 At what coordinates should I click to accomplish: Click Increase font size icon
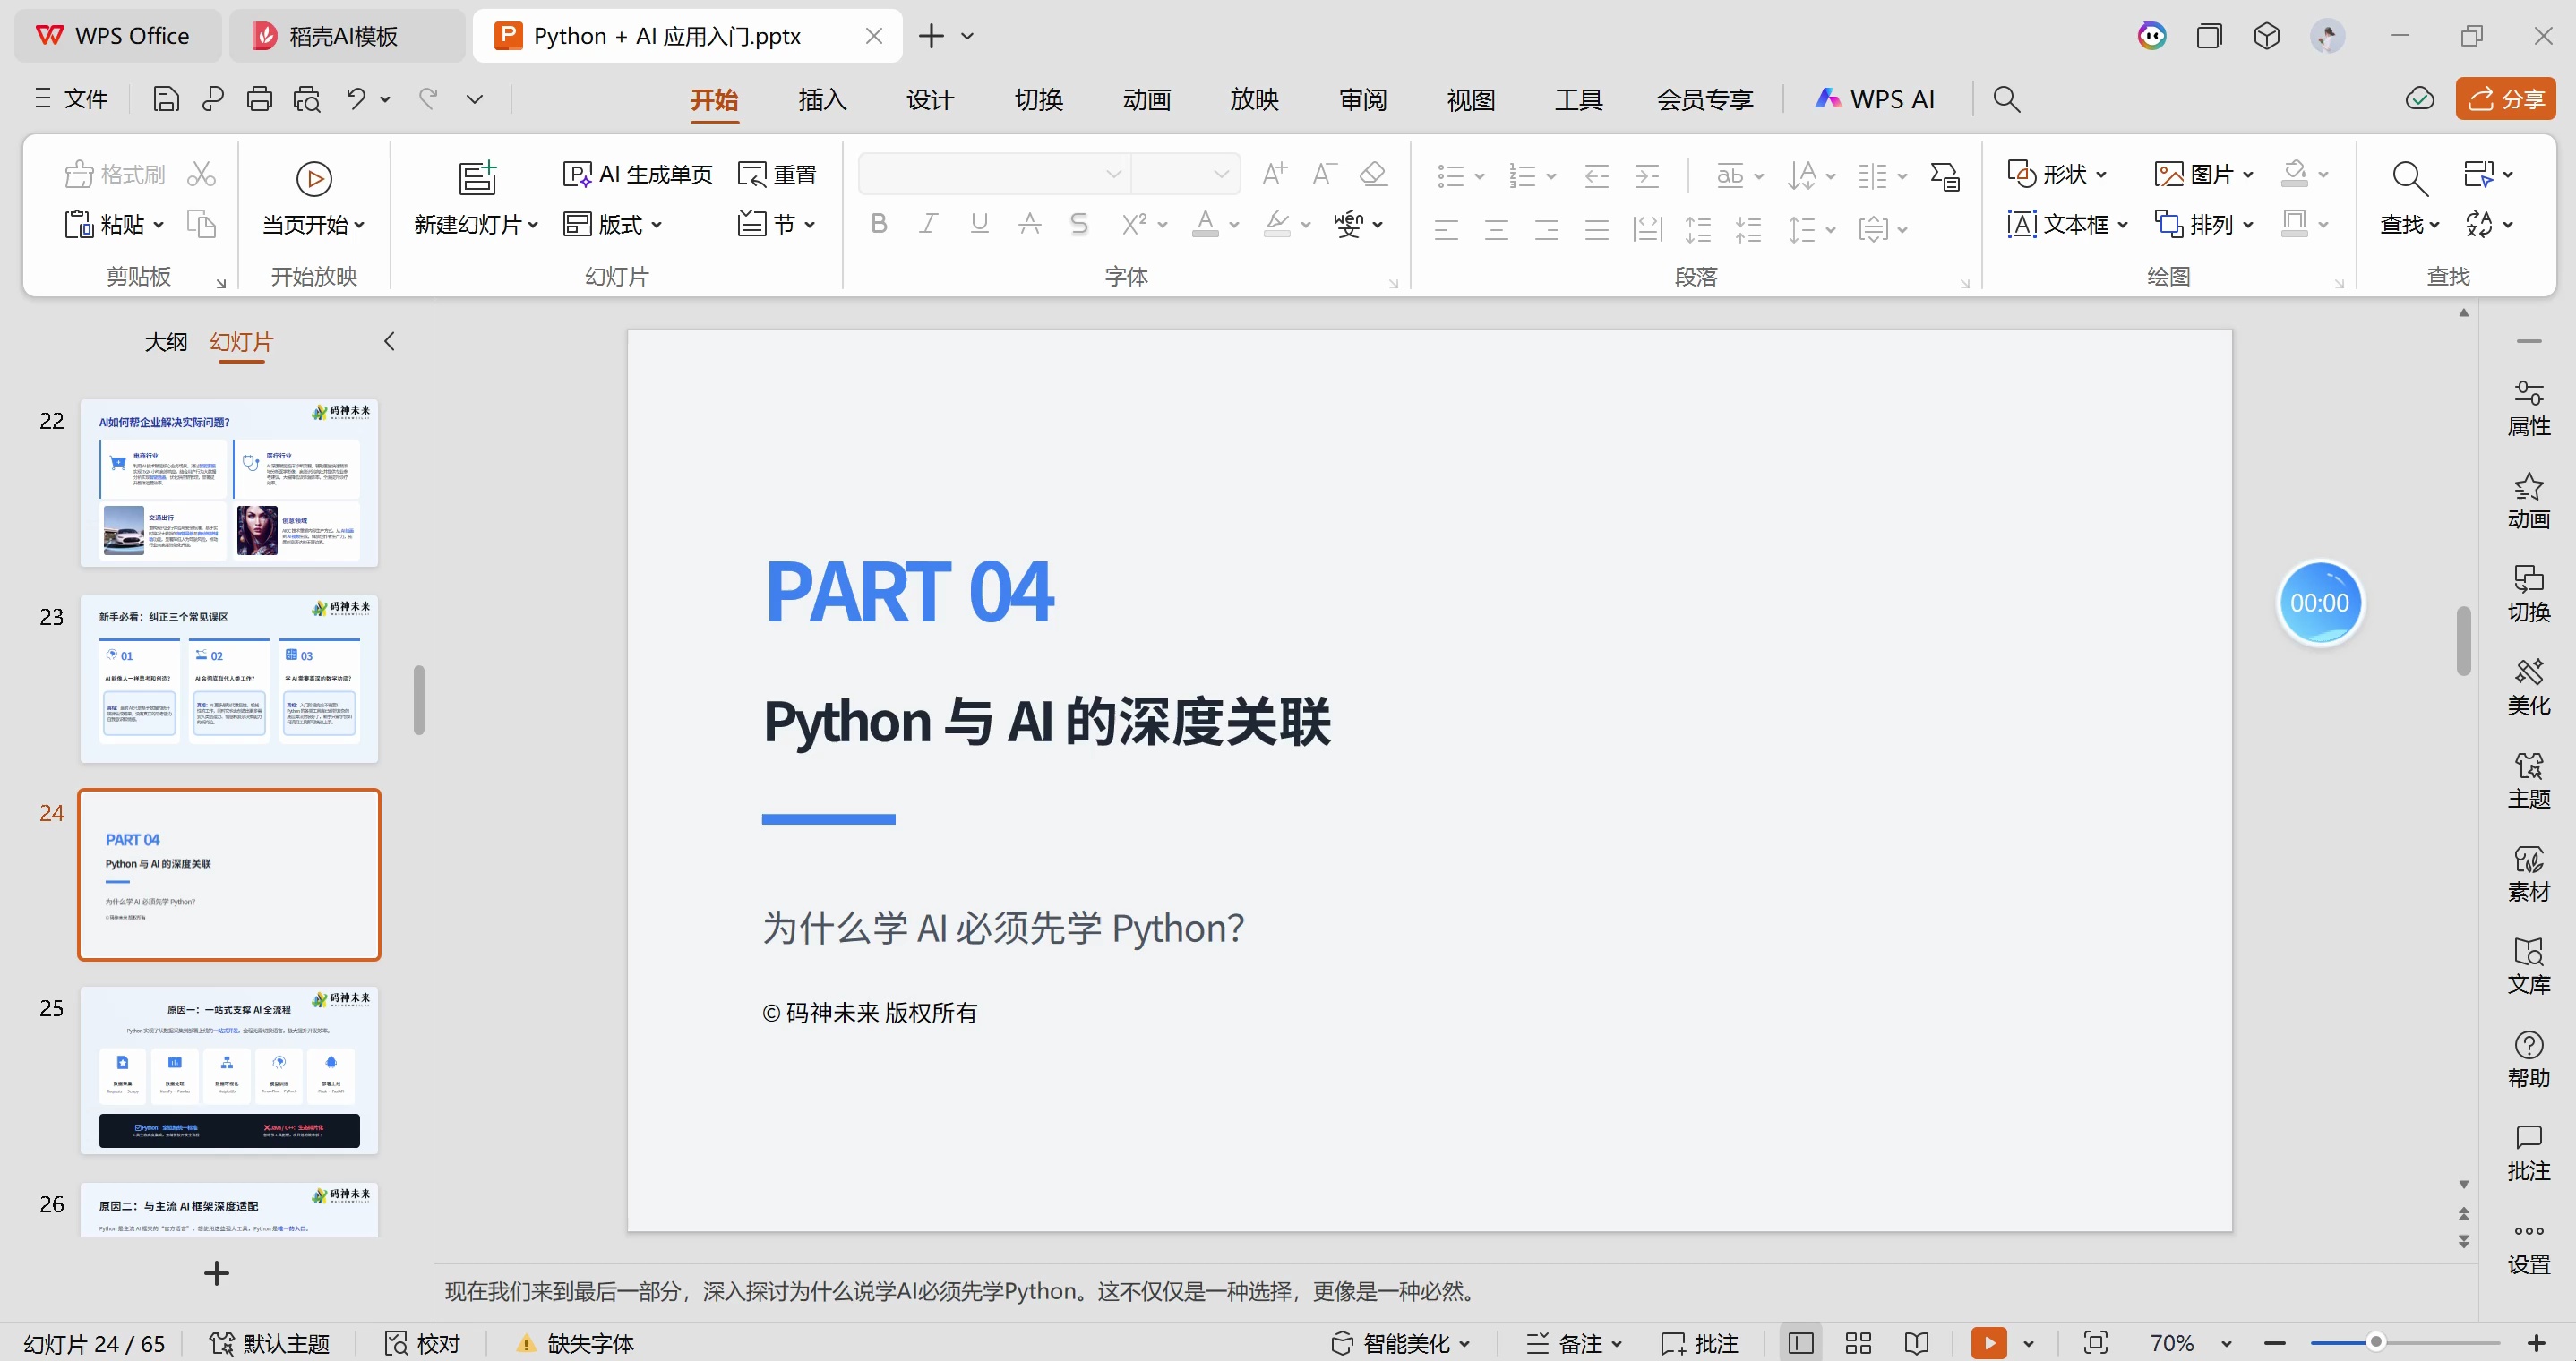1274,174
